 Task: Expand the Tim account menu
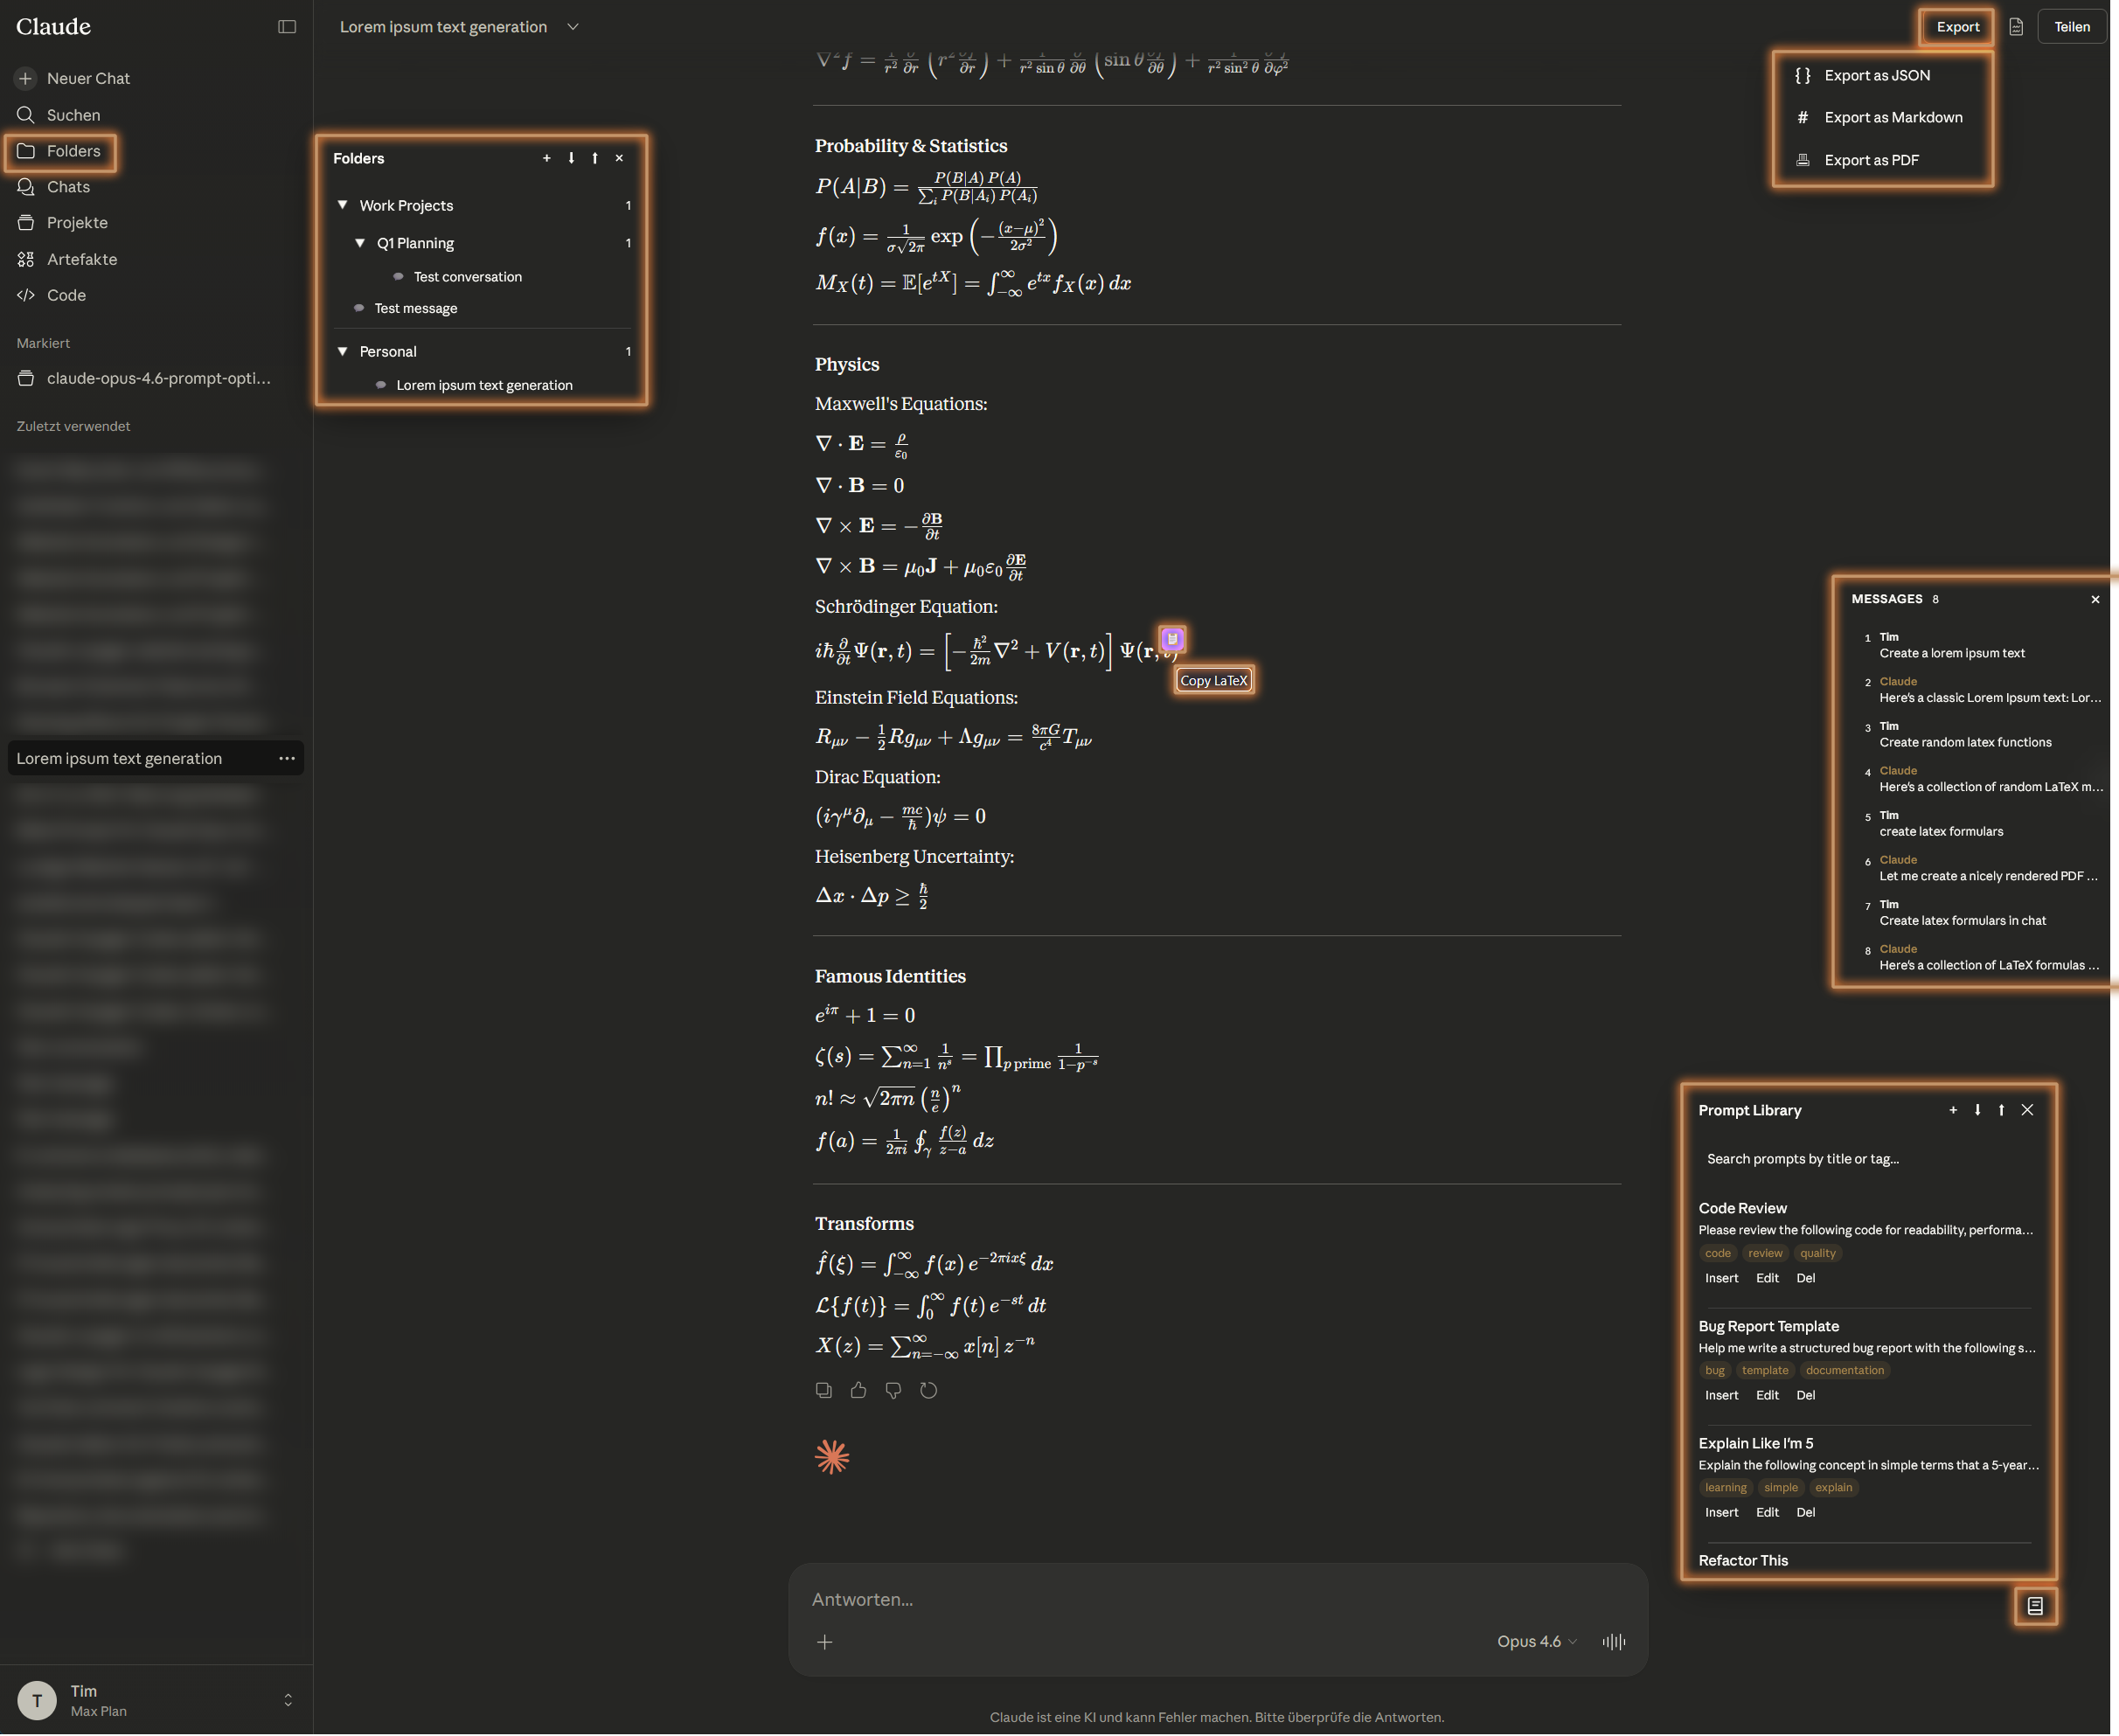pyautogui.click(x=156, y=1700)
